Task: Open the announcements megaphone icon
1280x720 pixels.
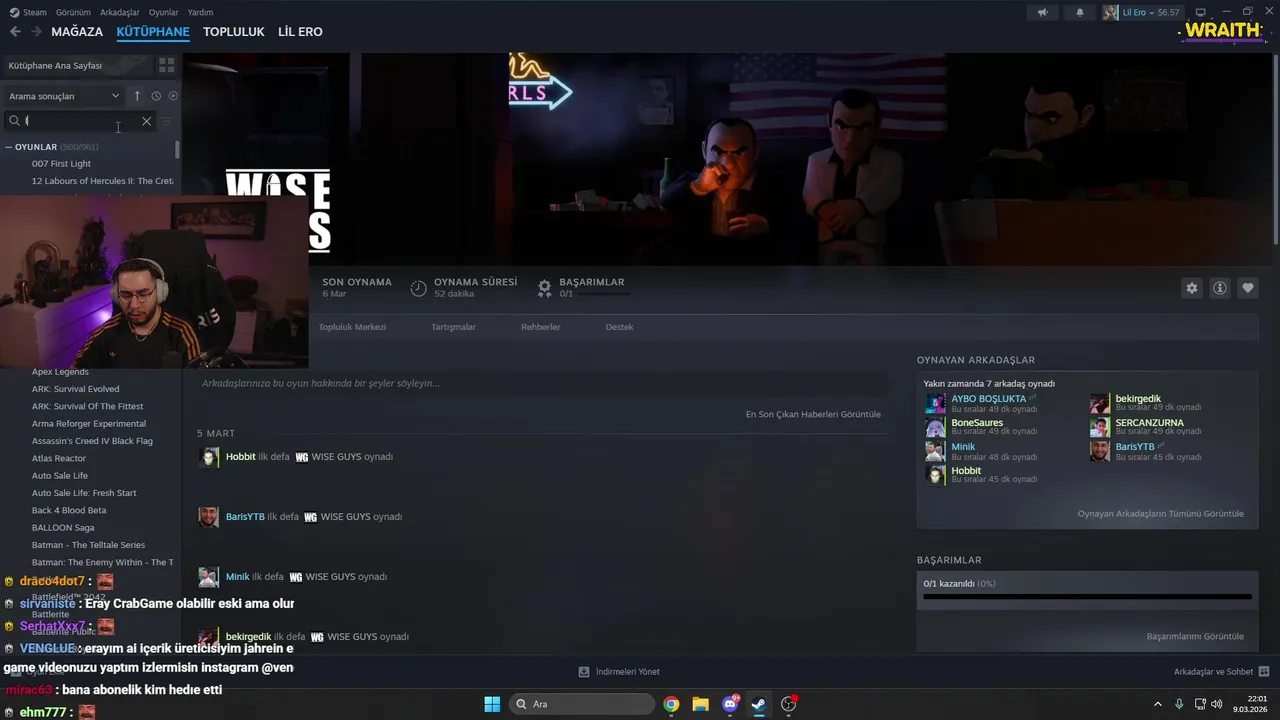Action: tap(1042, 12)
